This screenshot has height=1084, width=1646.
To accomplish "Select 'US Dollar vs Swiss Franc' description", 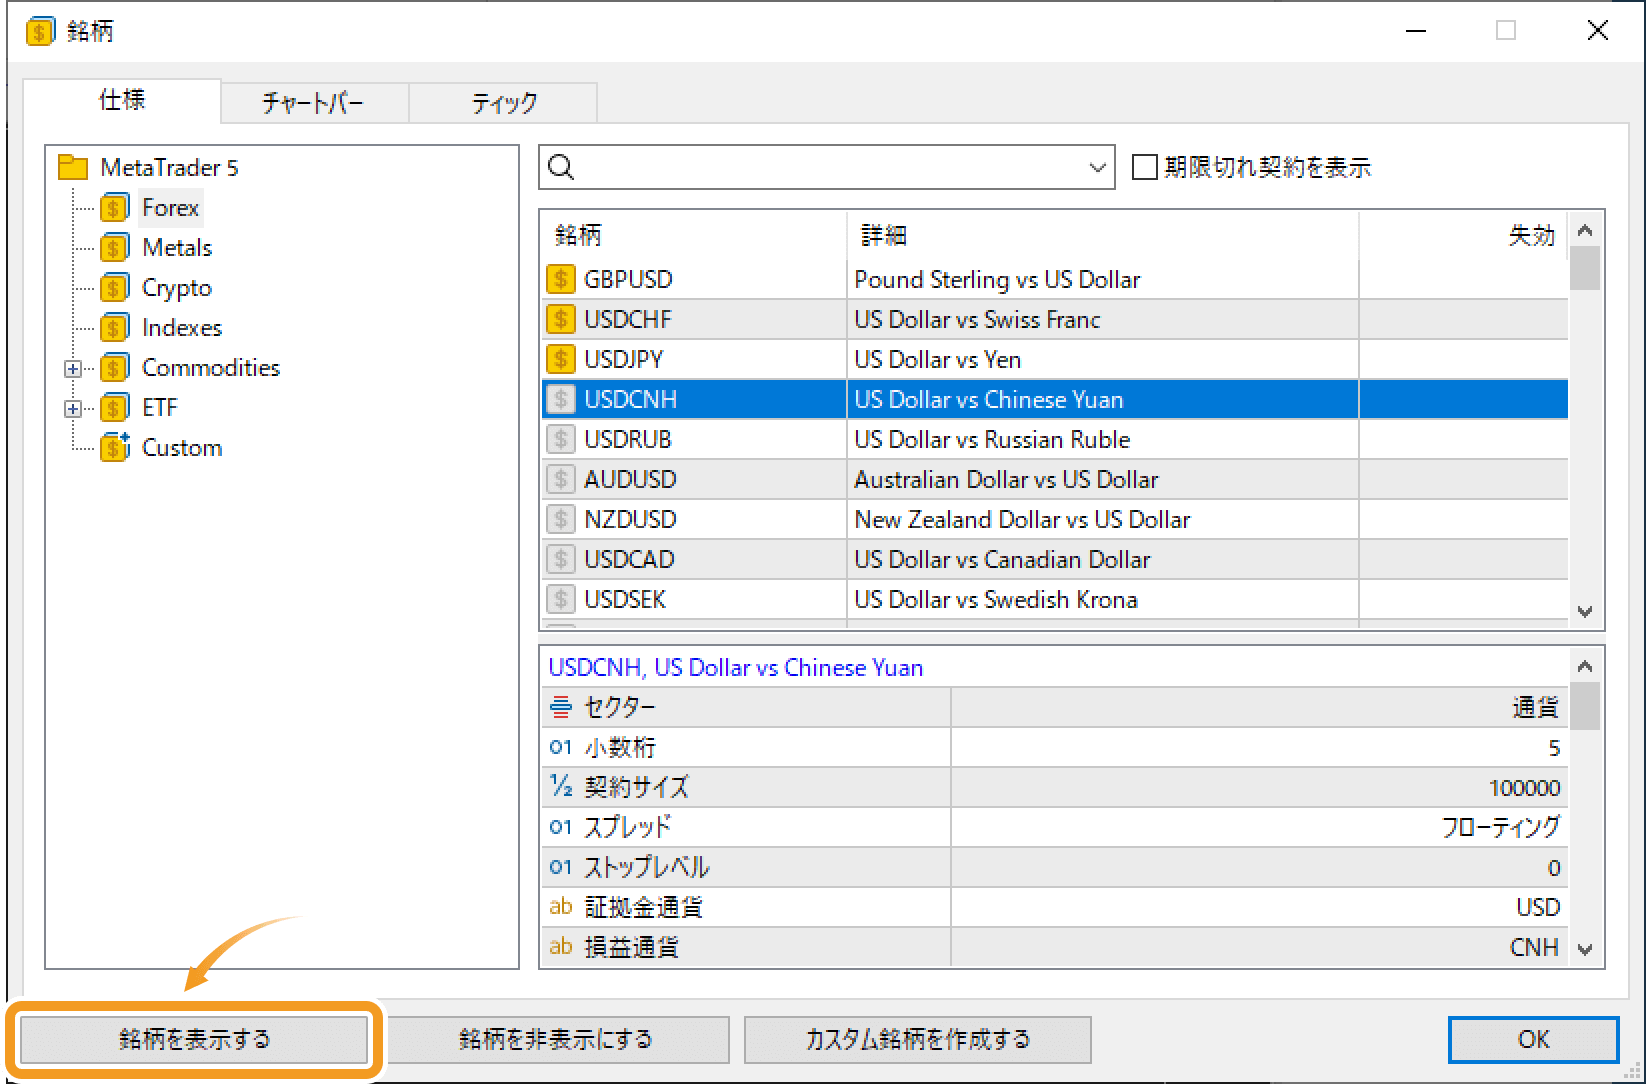I will pyautogui.click(x=977, y=319).
